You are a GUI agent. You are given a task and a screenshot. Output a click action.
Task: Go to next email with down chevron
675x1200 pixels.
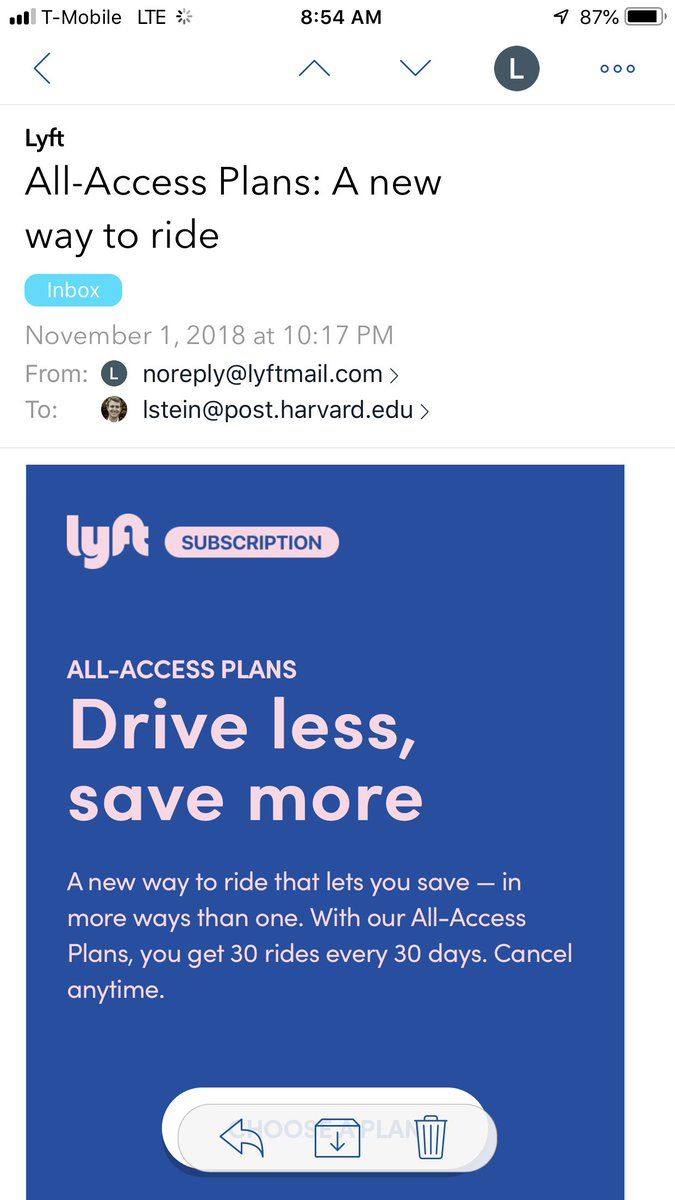click(x=415, y=69)
